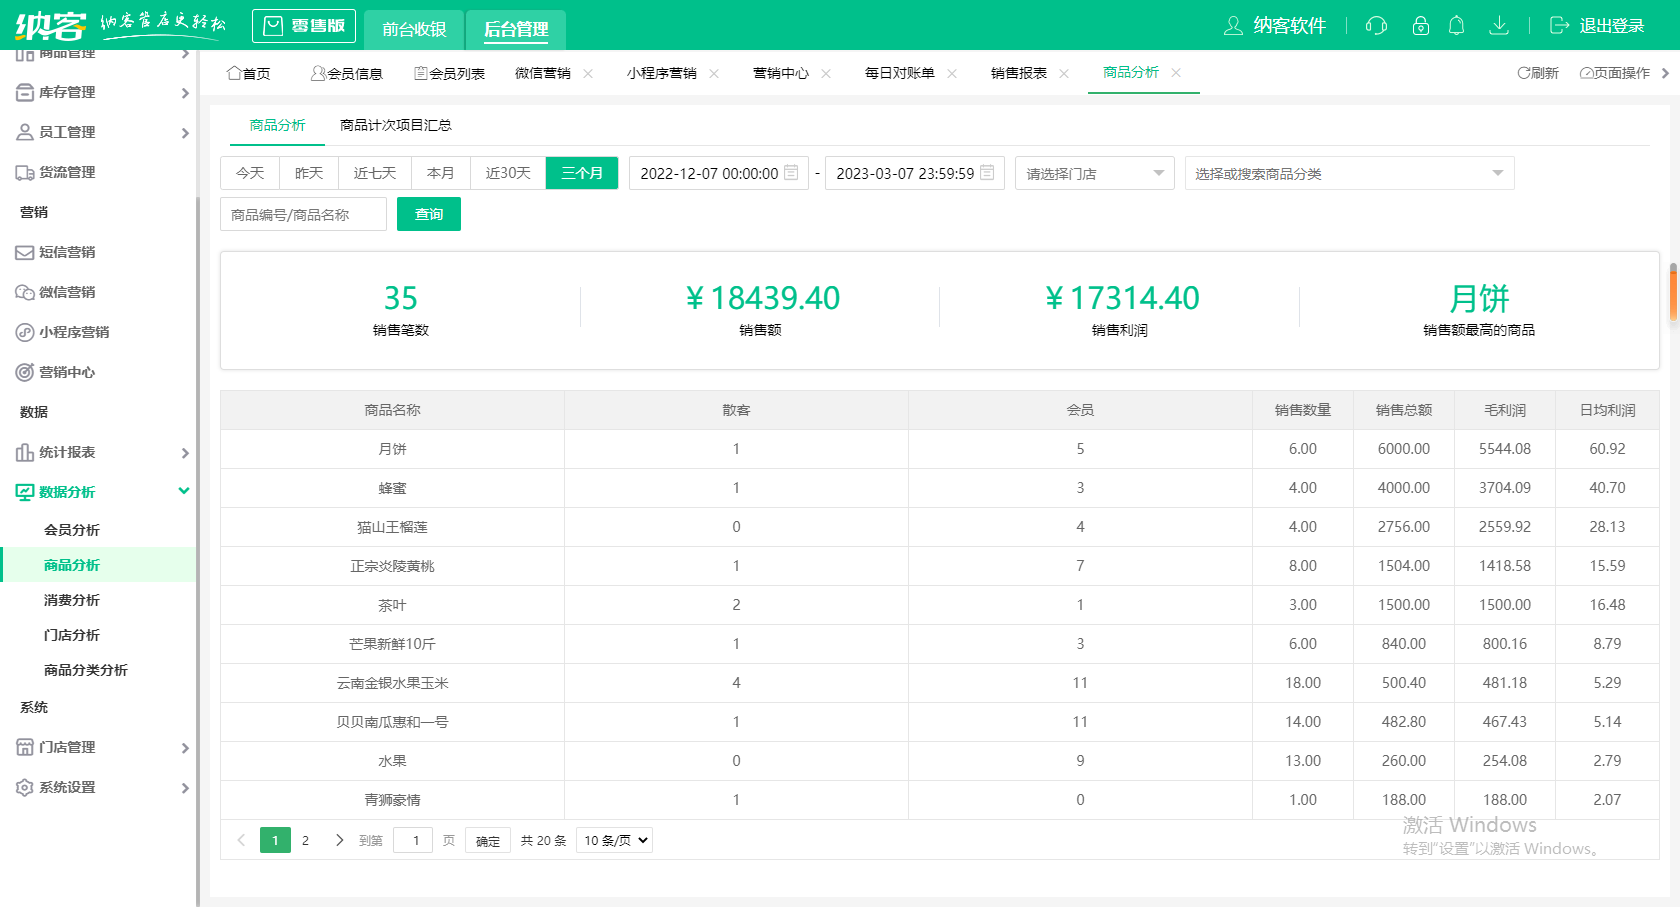1680x907 pixels.
Task: Select the 近七天 date range option
Action: 375,173
